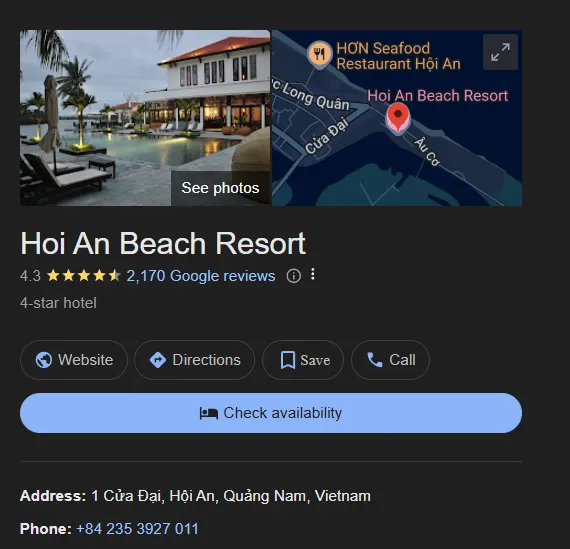This screenshot has height=549, width=570.
Task: Click the red Hoi An Beach Resort map pin
Action: click(x=398, y=118)
